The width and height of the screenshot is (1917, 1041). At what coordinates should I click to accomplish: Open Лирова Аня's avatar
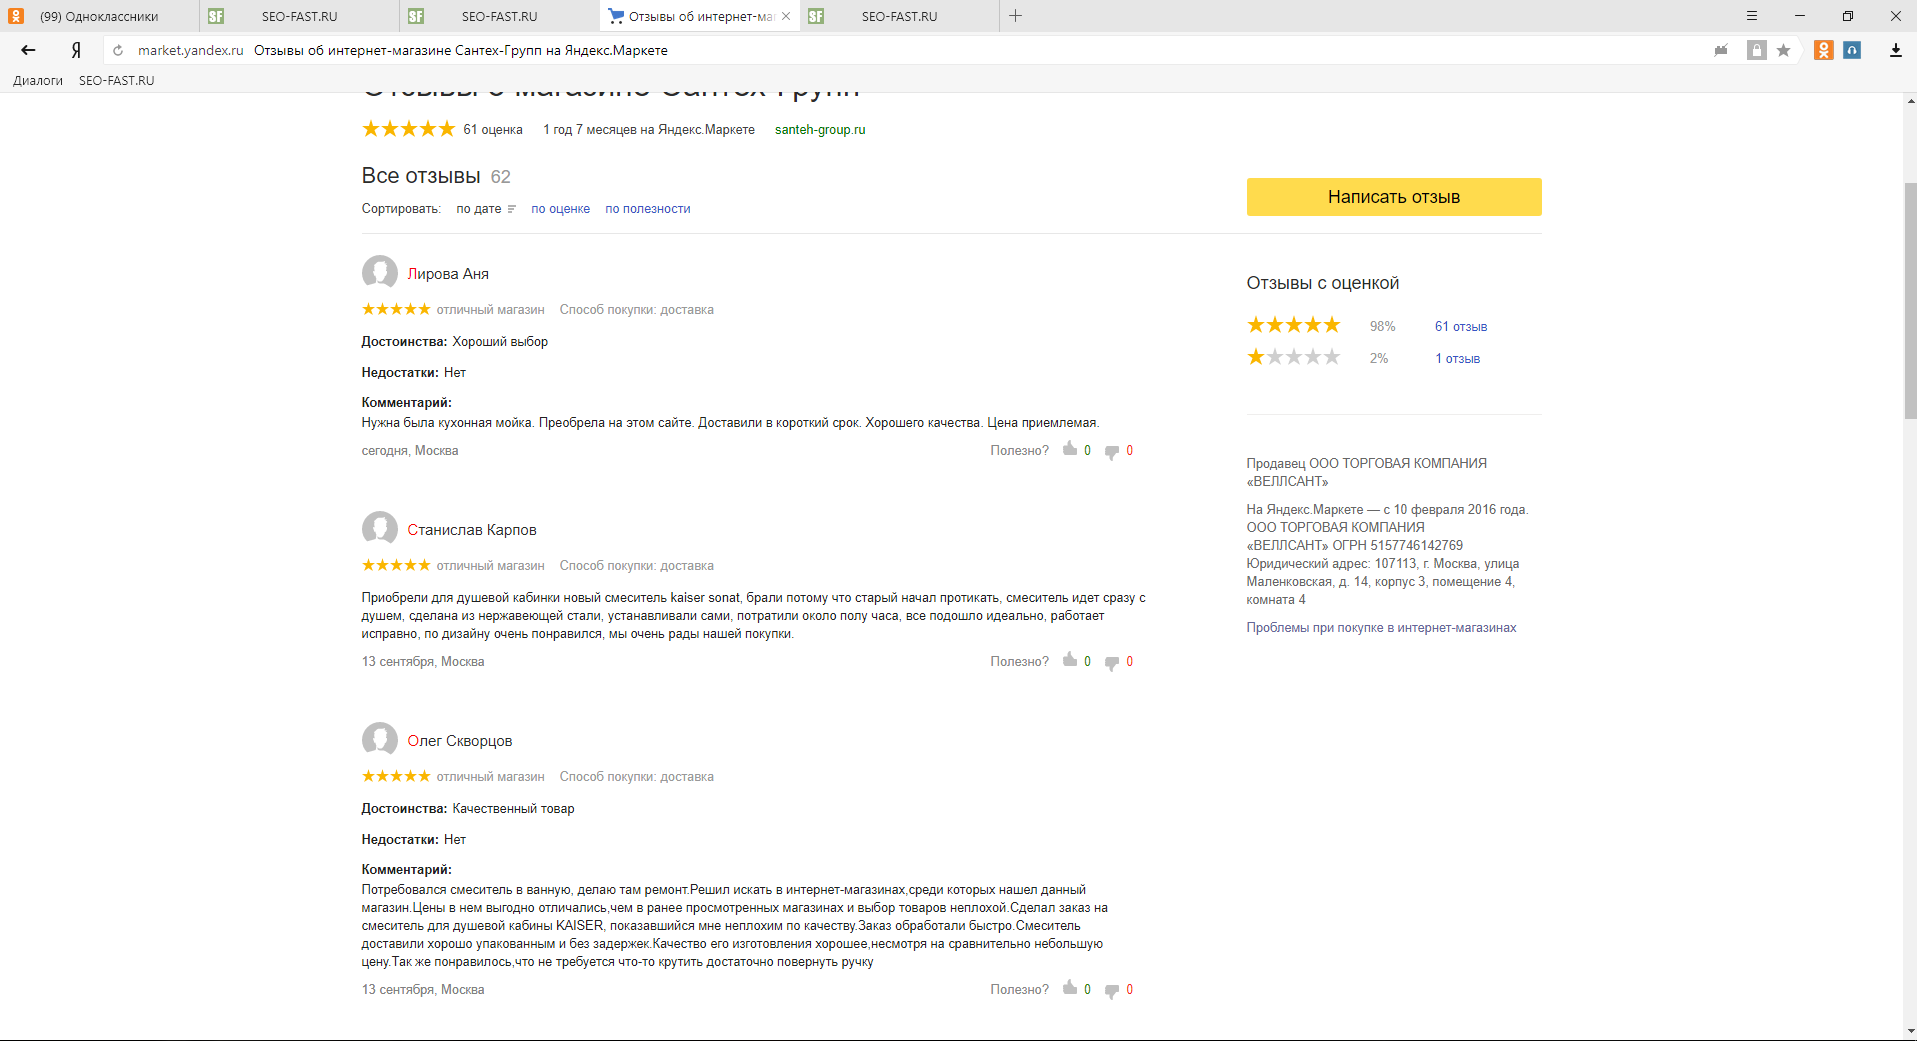pyautogui.click(x=380, y=273)
